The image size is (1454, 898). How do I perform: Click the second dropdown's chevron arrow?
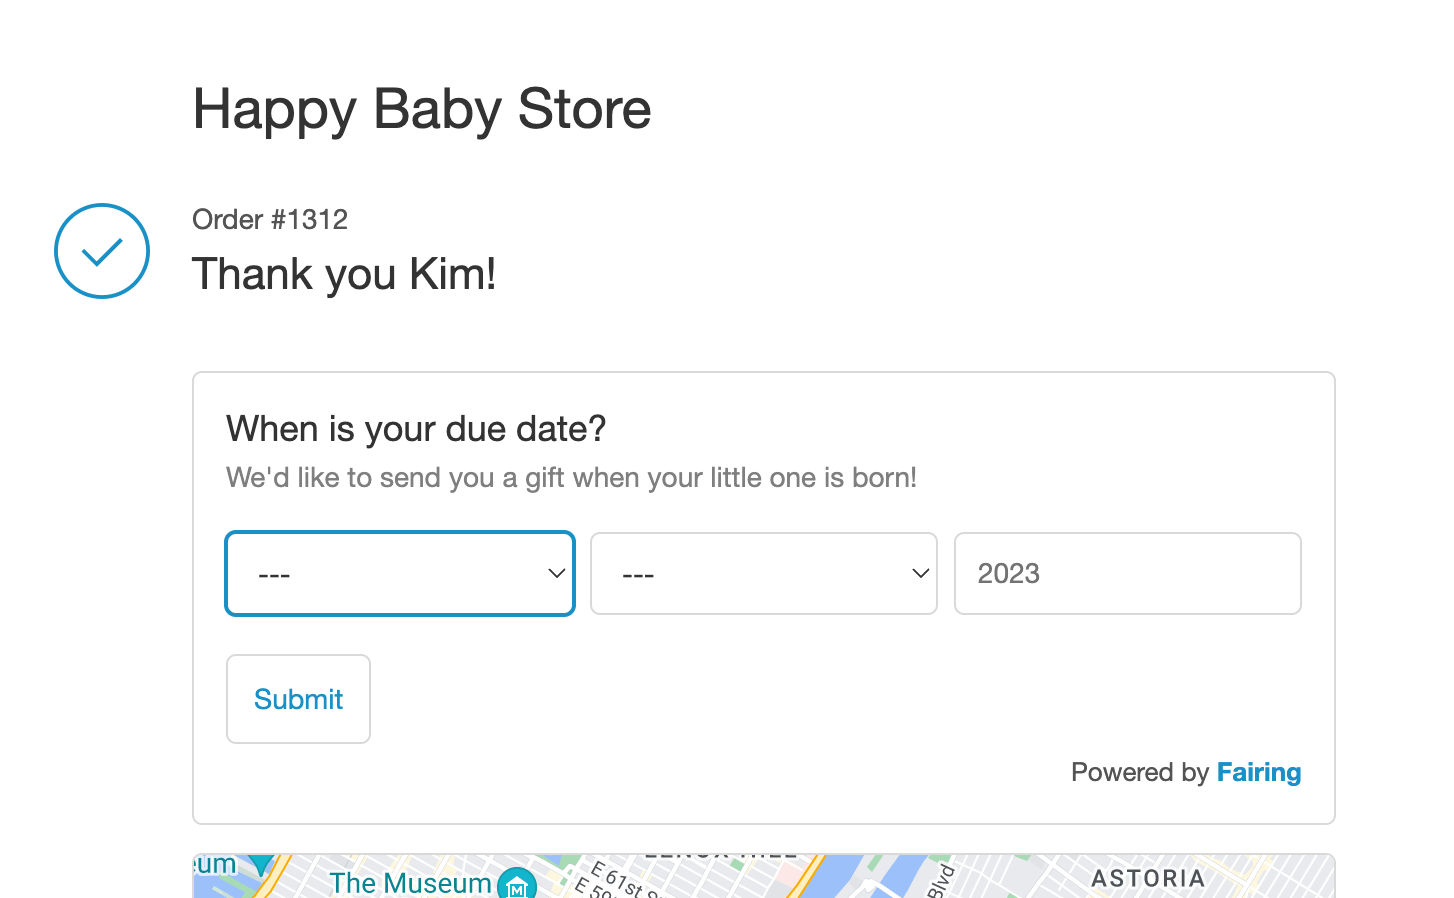coord(921,574)
